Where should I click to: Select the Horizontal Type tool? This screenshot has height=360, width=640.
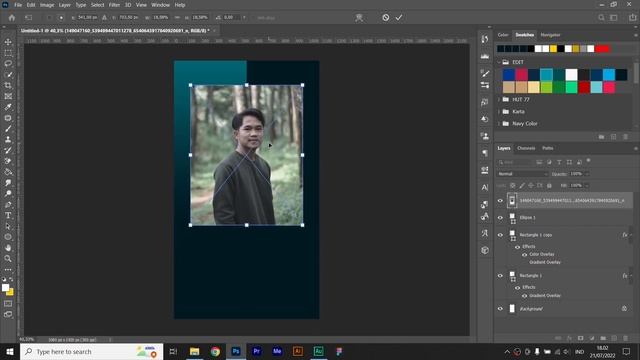(8, 215)
